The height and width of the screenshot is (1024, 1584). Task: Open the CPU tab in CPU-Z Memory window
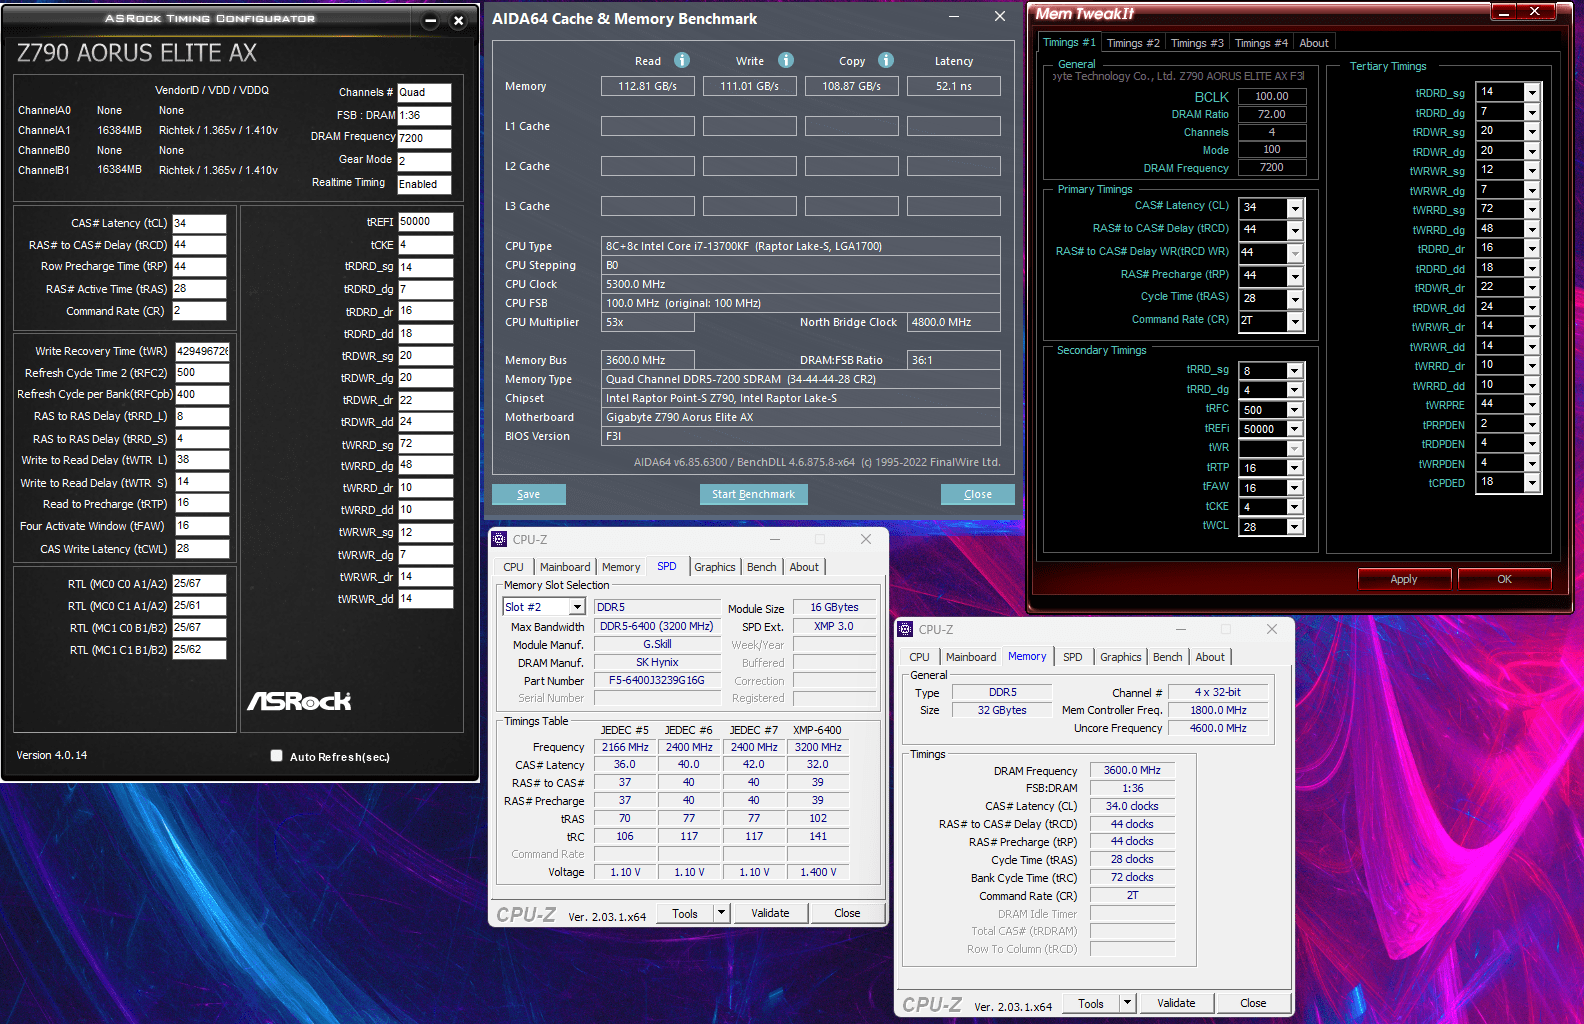pos(919,657)
